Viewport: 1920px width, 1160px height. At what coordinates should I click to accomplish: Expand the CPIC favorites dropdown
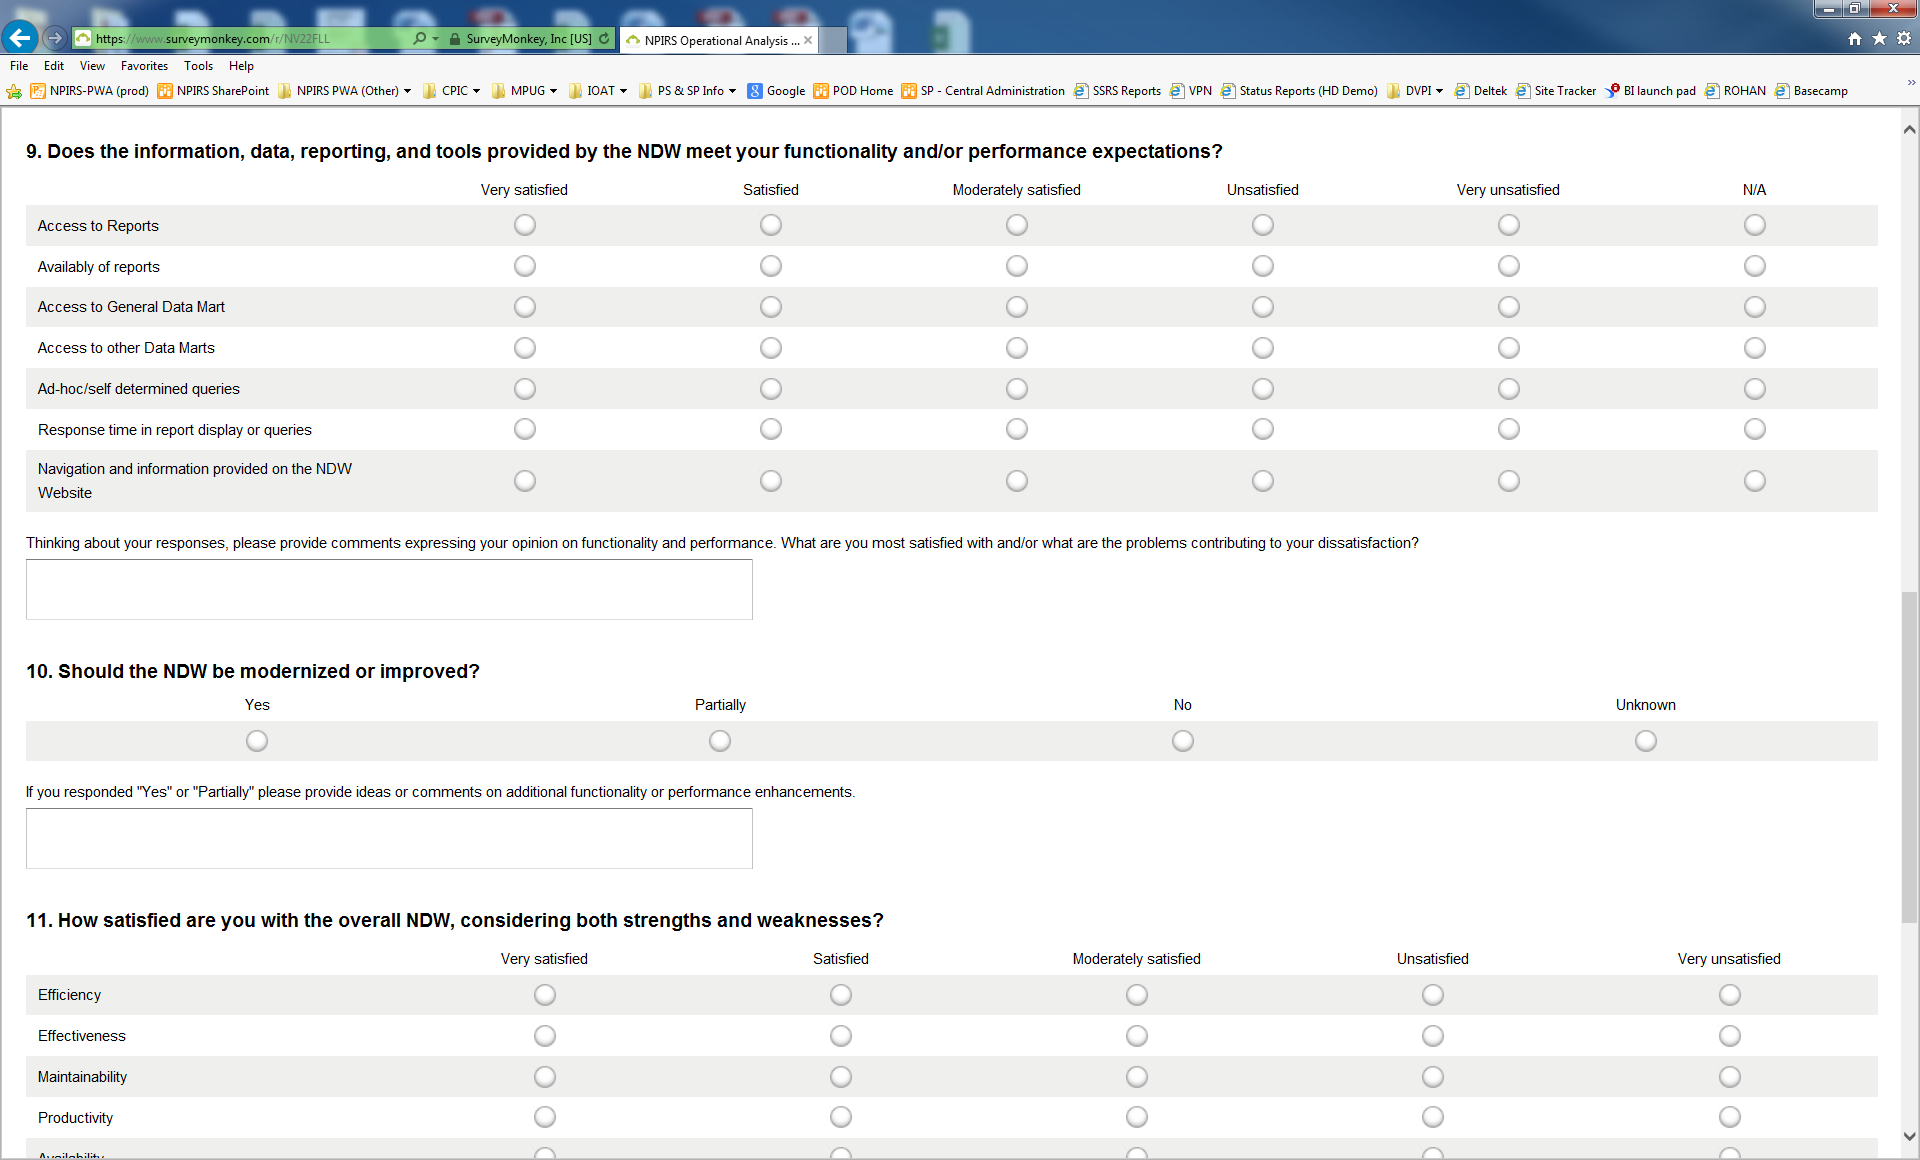coord(460,91)
